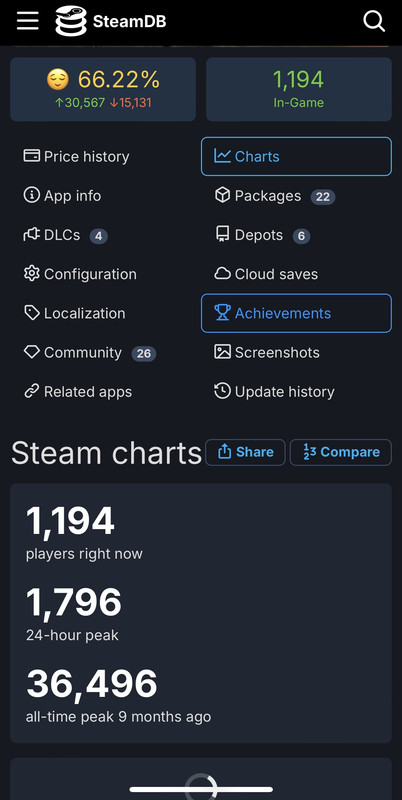The height and width of the screenshot is (800, 402).
Task: Tap the Depots count badge 6
Action: [302, 236]
